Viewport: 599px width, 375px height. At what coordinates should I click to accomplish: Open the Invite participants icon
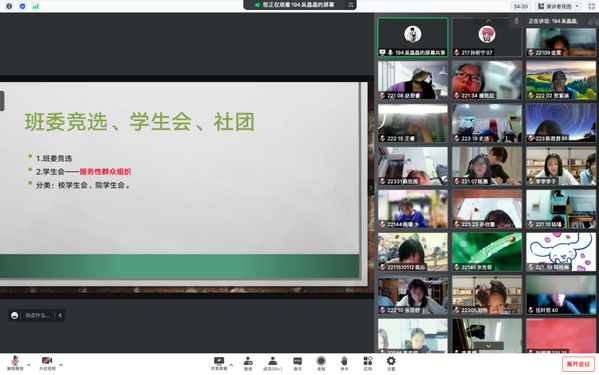(x=248, y=364)
